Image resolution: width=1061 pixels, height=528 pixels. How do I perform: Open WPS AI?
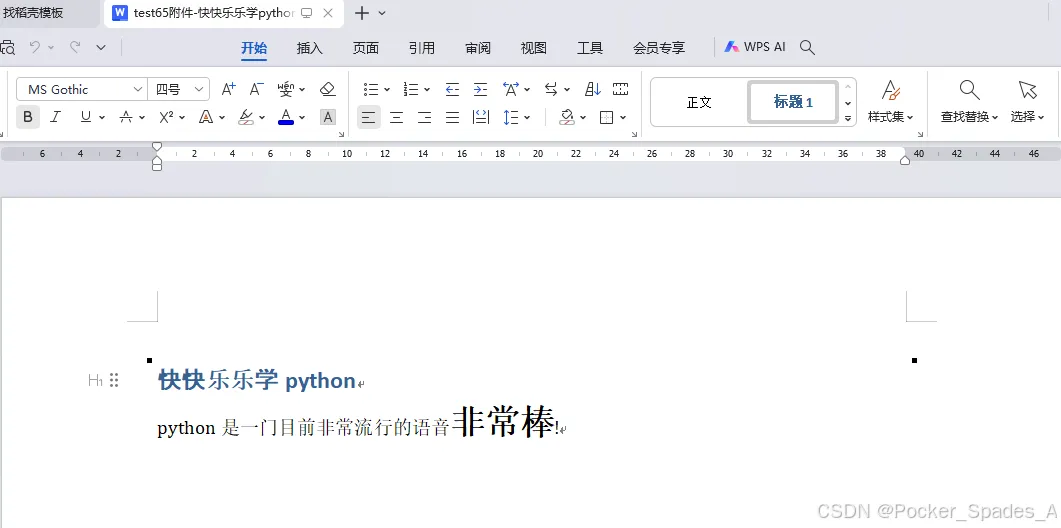tap(755, 47)
